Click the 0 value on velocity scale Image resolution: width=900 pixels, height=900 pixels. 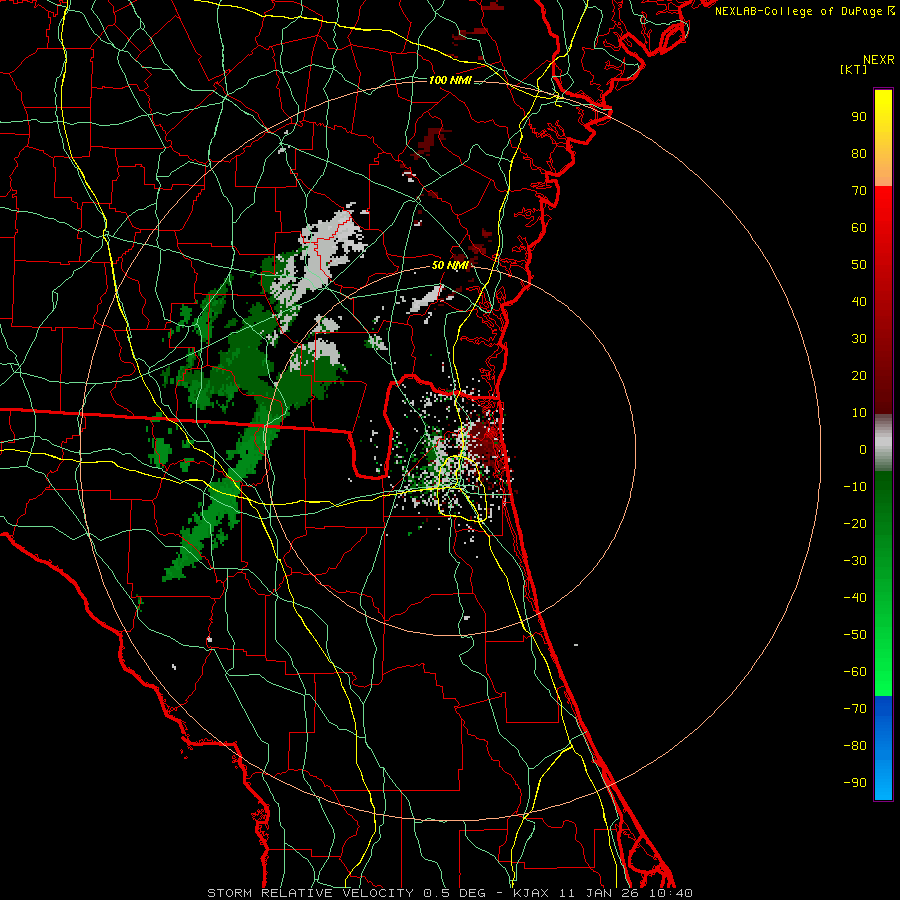point(863,450)
